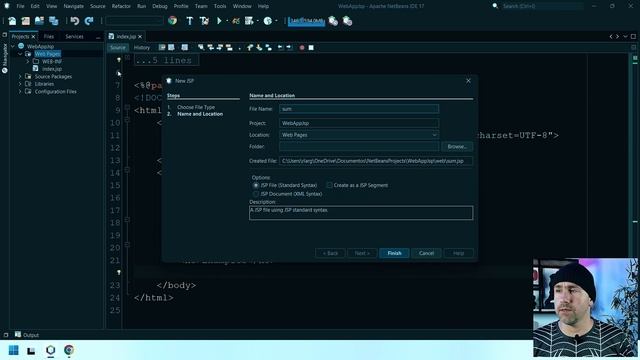Image resolution: width=640 pixels, height=360 pixels.
Task: Click the first garbage collection icon beside the memory bar
Action: pyautogui.click(x=333, y=21)
